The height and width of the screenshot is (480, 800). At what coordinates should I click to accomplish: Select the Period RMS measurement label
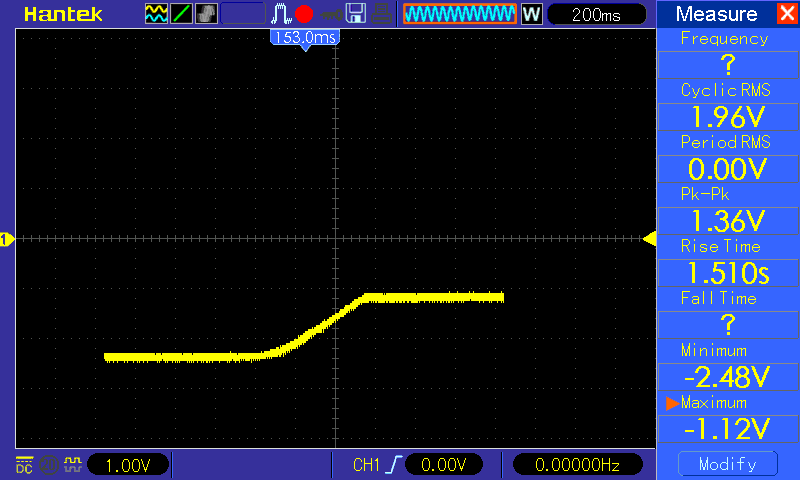[726, 142]
